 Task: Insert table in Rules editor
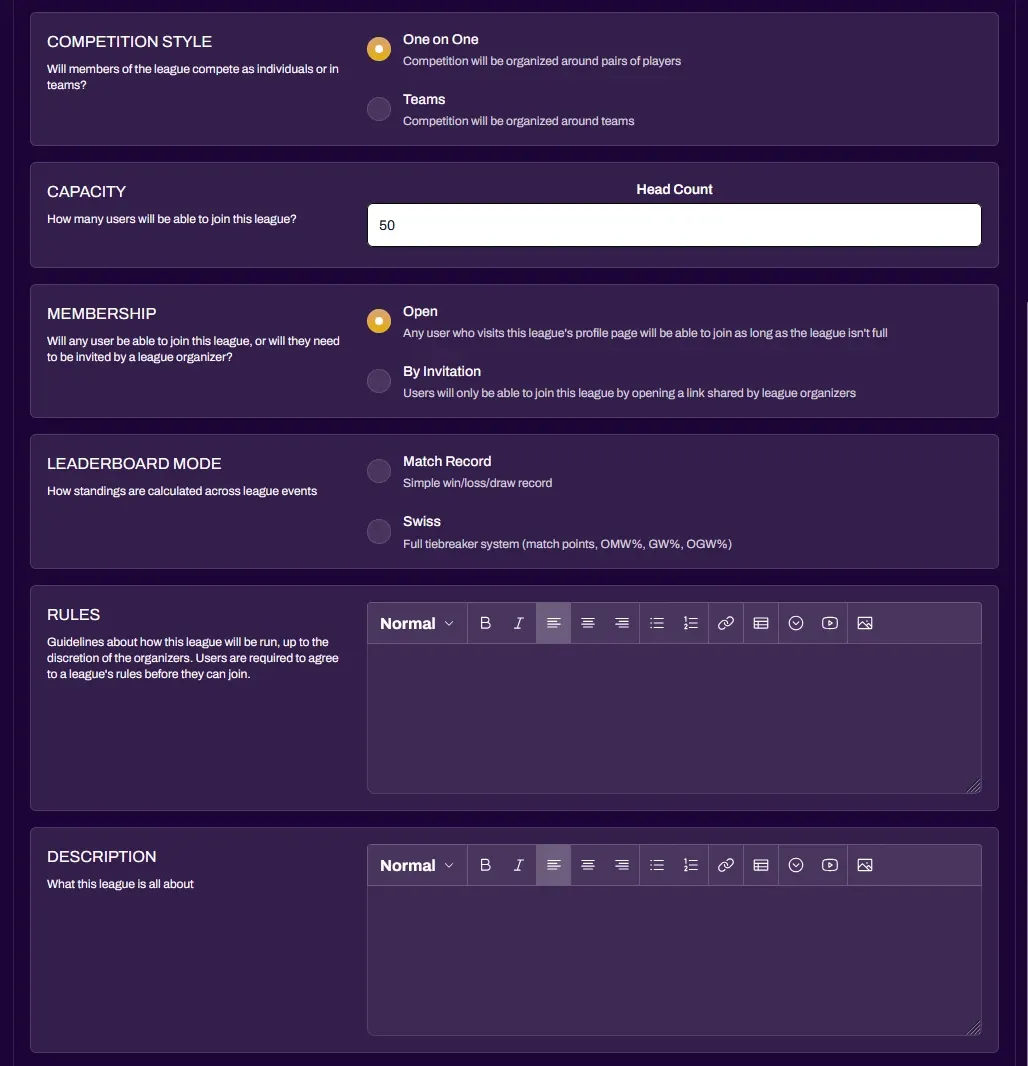[761, 623]
